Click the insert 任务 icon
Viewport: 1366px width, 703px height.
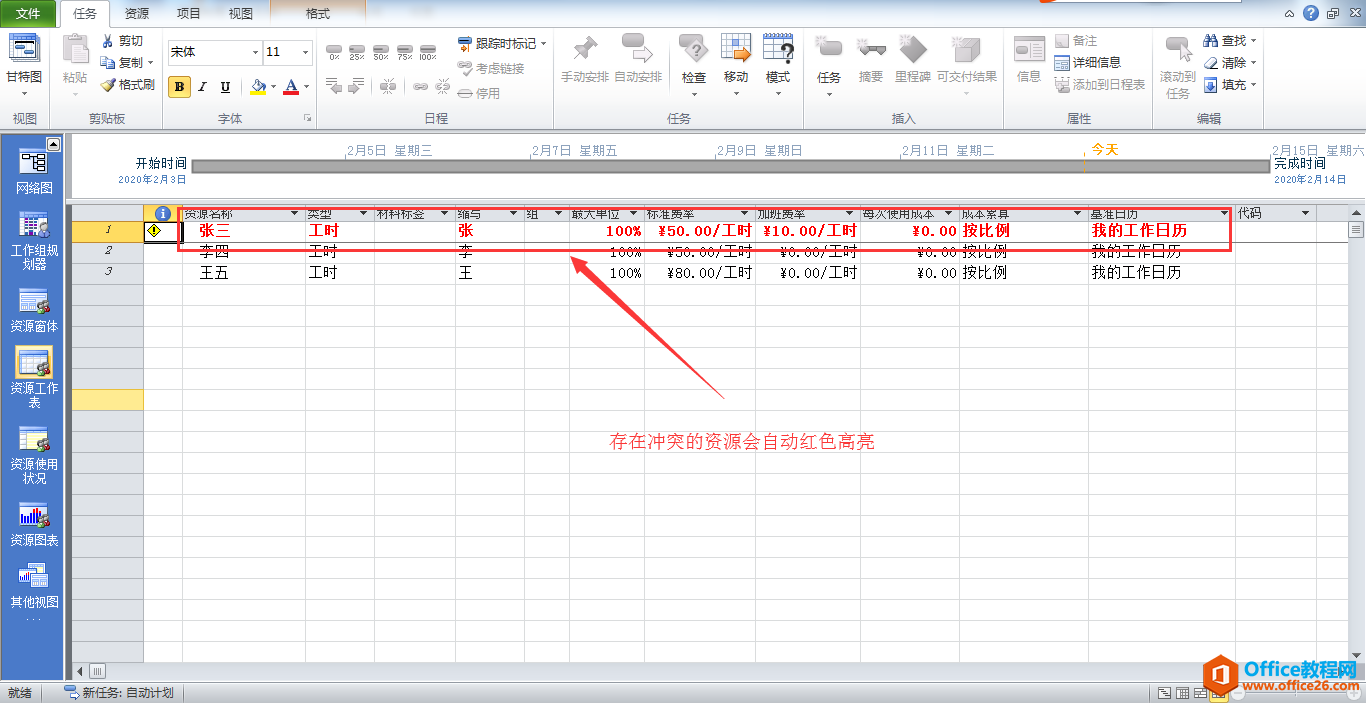coord(829,48)
